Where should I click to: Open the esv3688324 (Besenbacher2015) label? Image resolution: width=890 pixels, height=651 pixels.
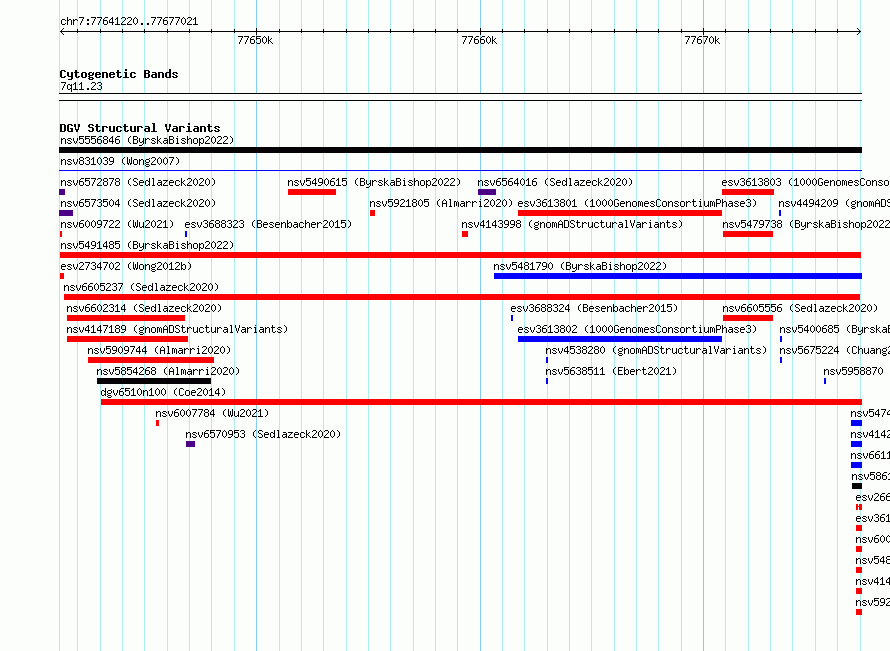pos(594,308)
